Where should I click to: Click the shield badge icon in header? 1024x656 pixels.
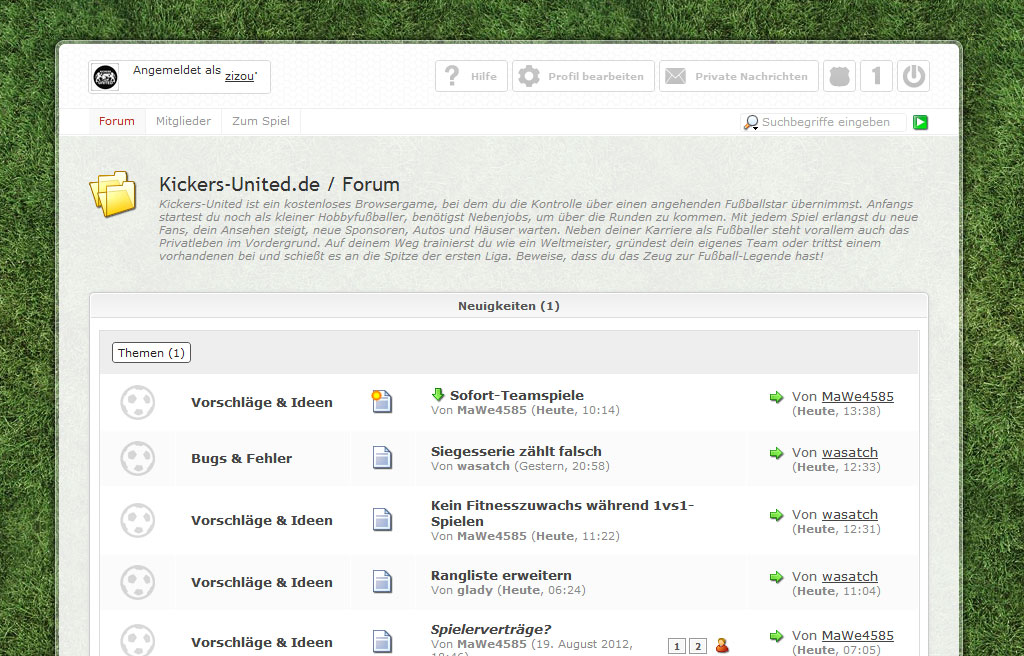[839, 76]
